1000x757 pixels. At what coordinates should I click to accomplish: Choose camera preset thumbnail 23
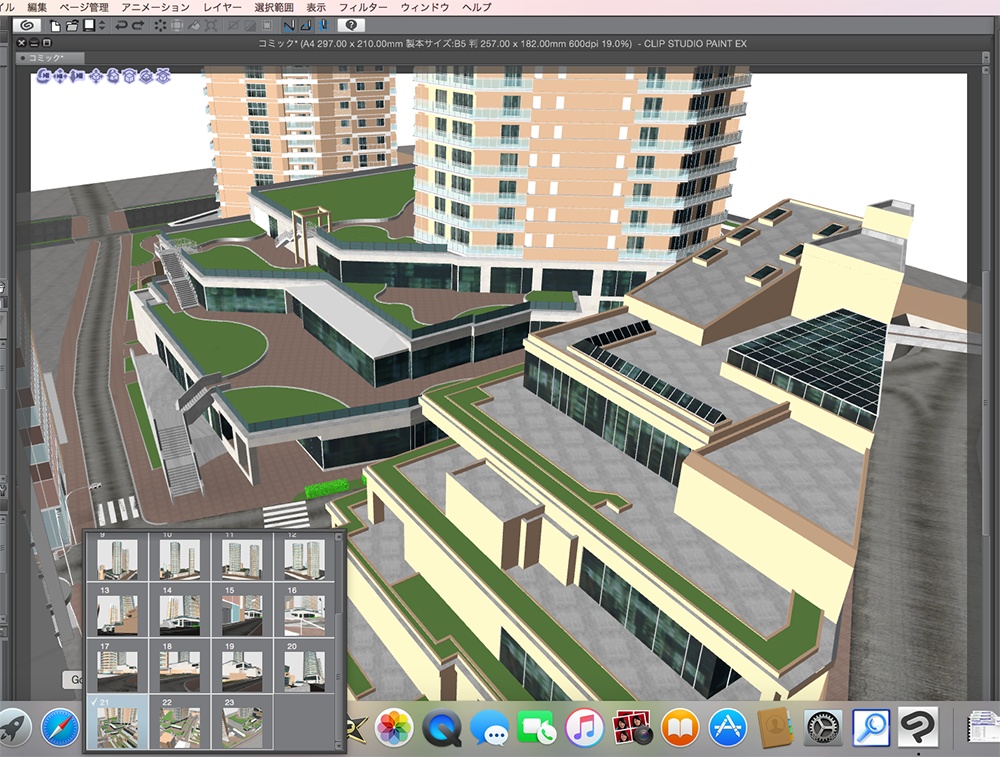[242, 723]
